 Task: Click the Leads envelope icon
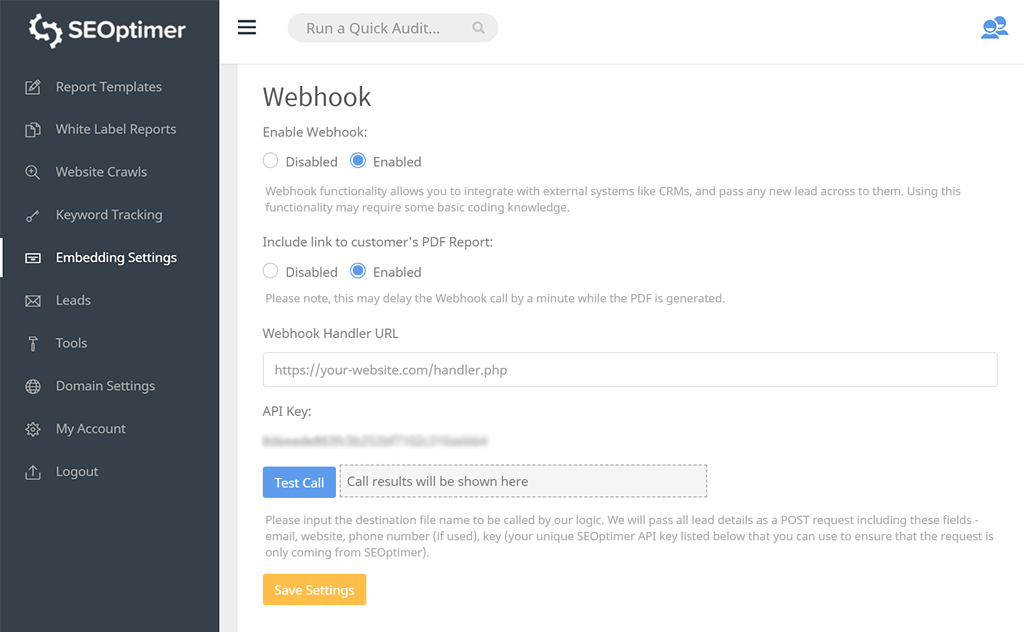pos(33,300)
